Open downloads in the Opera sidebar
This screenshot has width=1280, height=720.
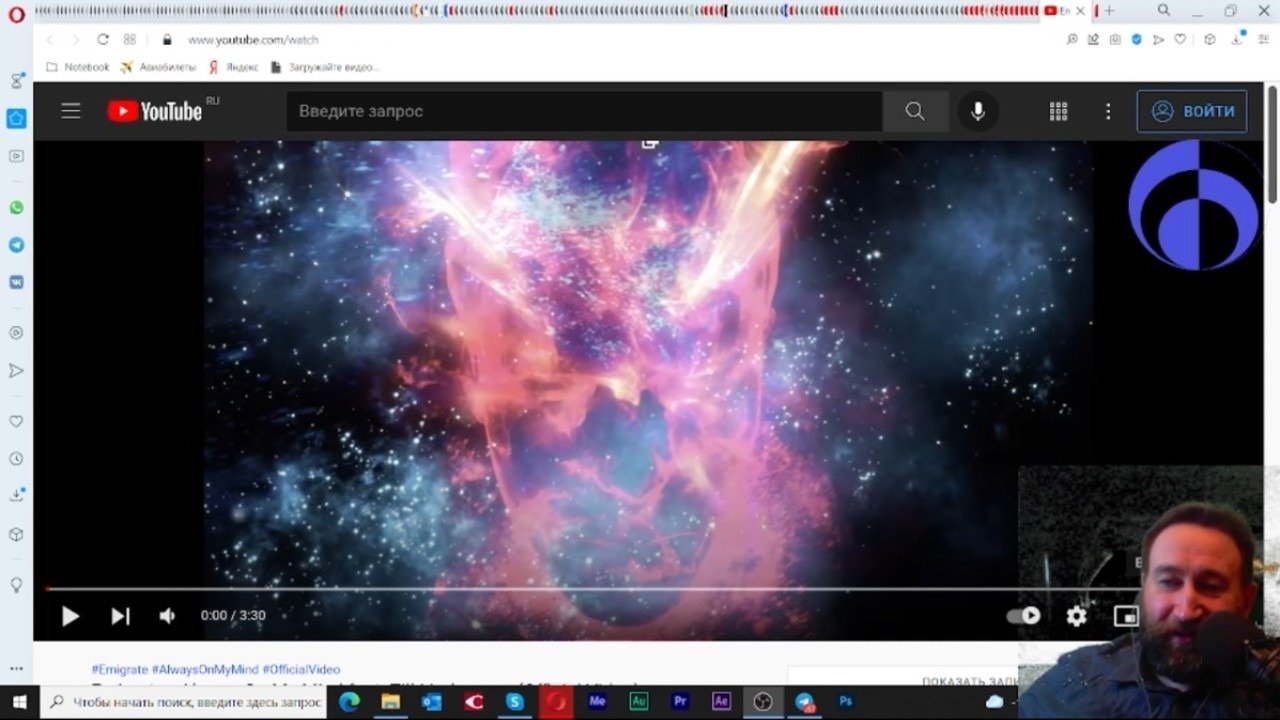(x=16, y=495)
